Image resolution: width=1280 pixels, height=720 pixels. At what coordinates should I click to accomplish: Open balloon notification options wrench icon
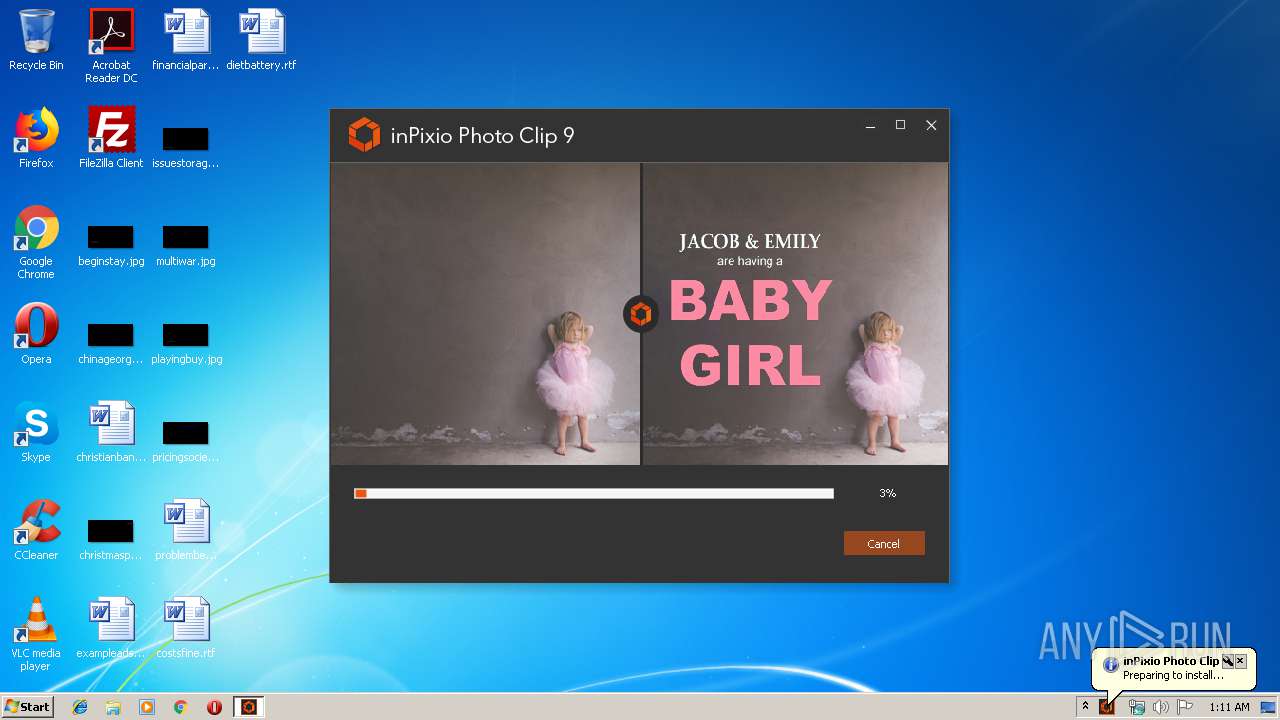1228,661
